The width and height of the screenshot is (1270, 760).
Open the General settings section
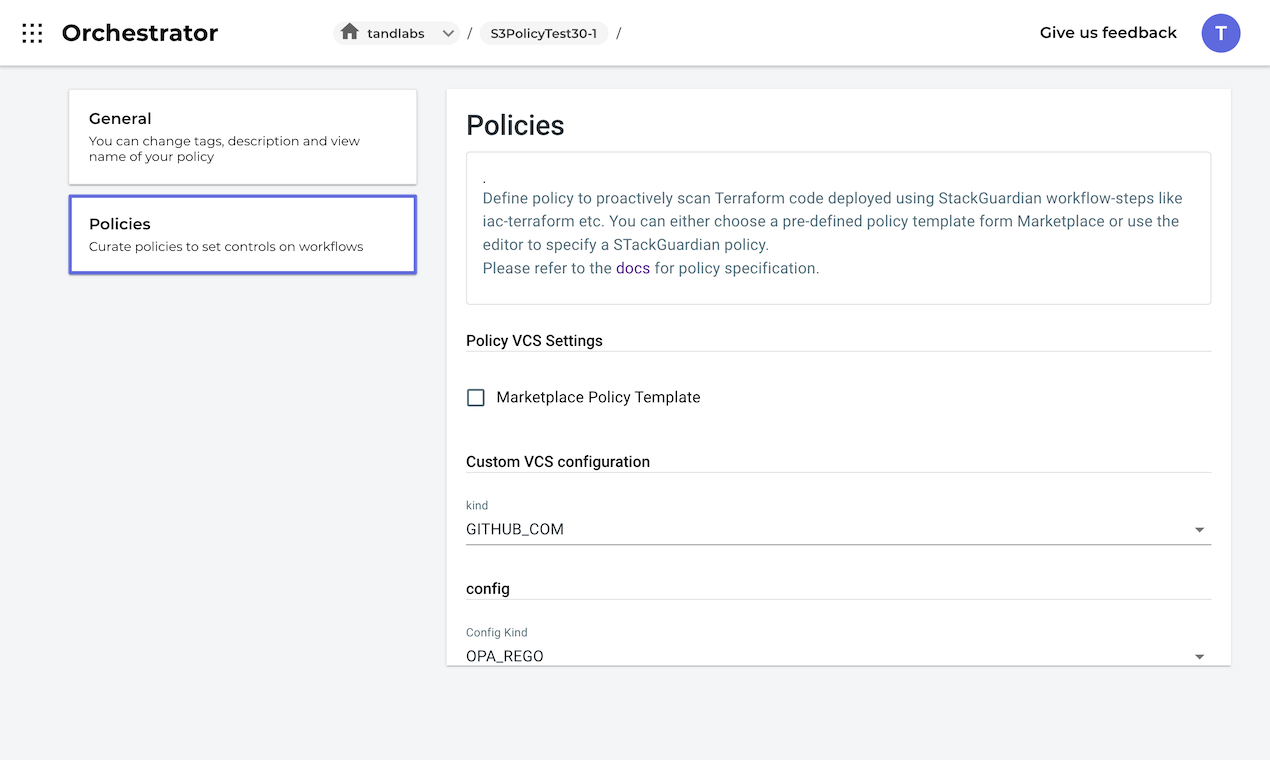point(242,137)
